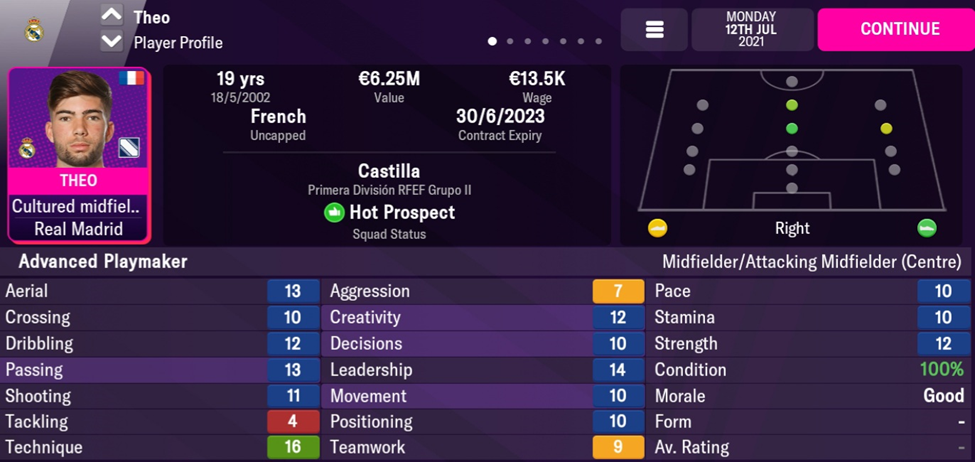This screenshot has width=975, height=462.
Task: Go to previous player with up chevron
Action: (111, 16)
